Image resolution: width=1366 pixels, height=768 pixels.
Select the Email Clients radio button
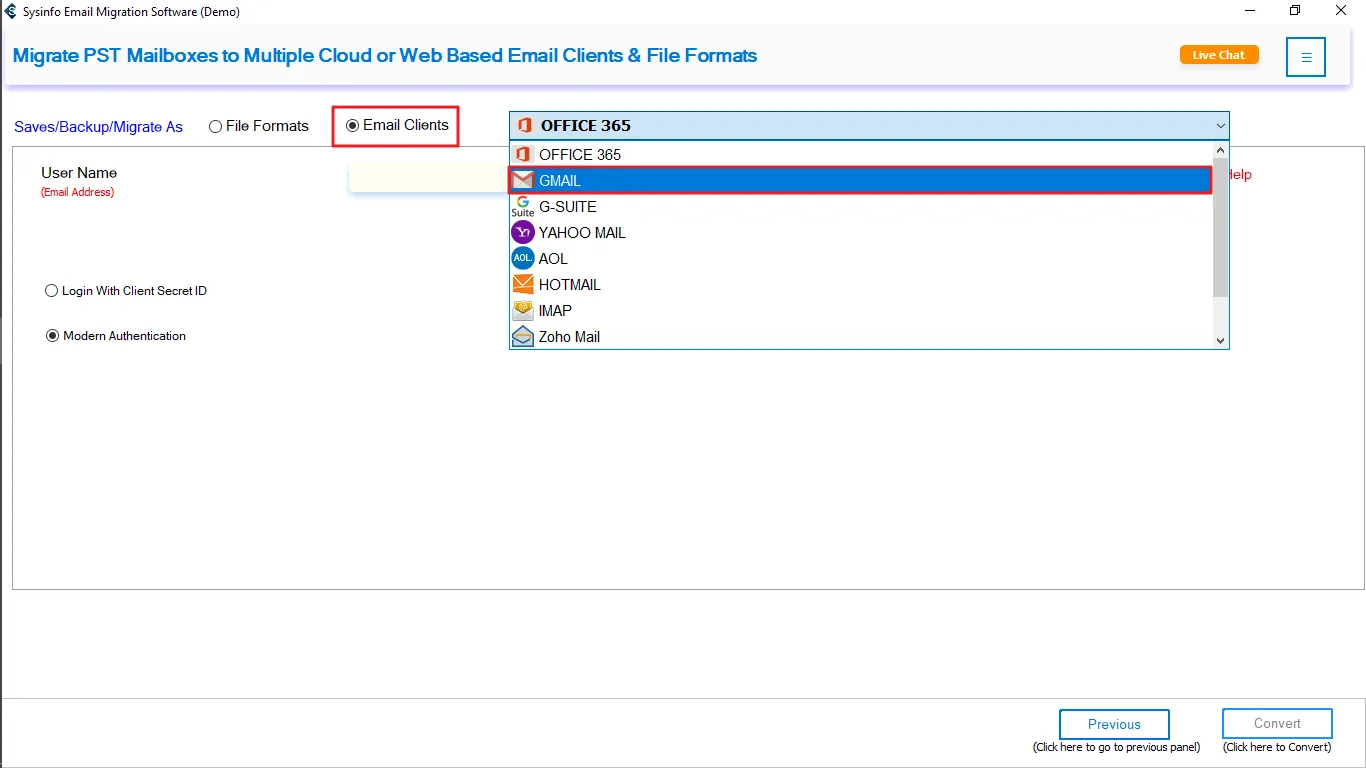point(352,126)
